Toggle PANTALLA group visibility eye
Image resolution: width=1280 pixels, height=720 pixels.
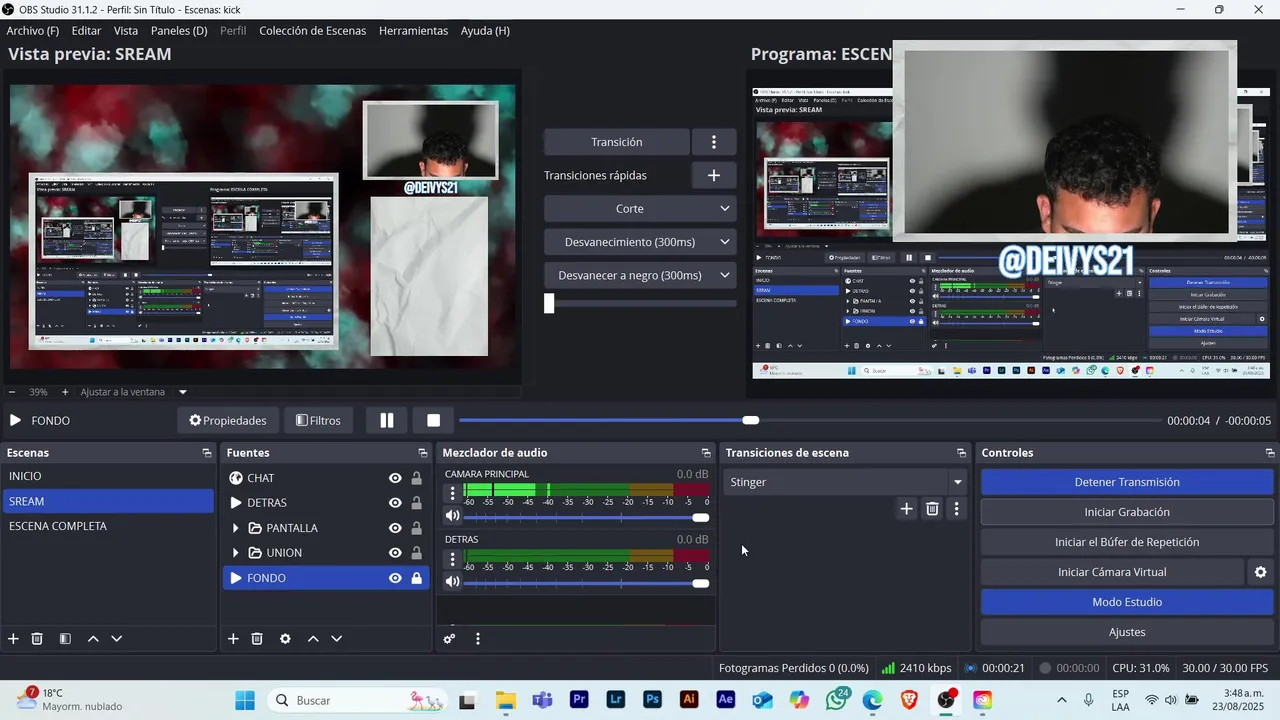pos(396,528)
